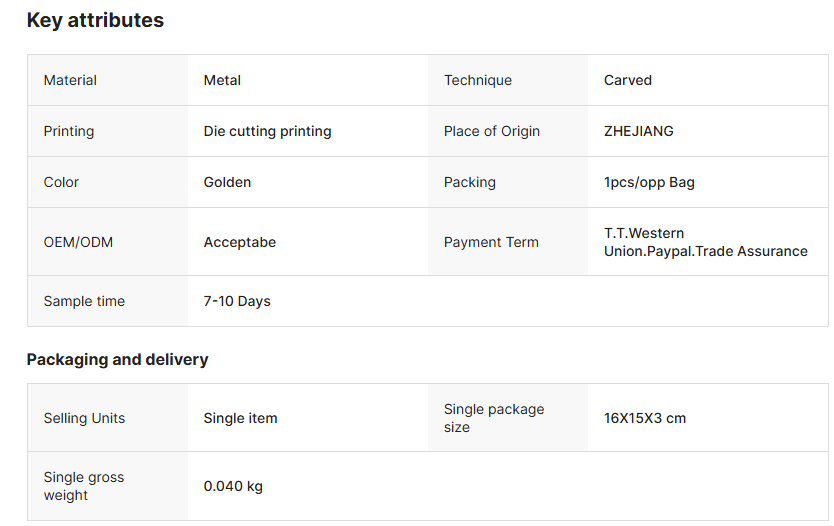The width and height of the screenshot is (834, 526).
Task: Click the Place of Origin label
Action: (491, 131)
